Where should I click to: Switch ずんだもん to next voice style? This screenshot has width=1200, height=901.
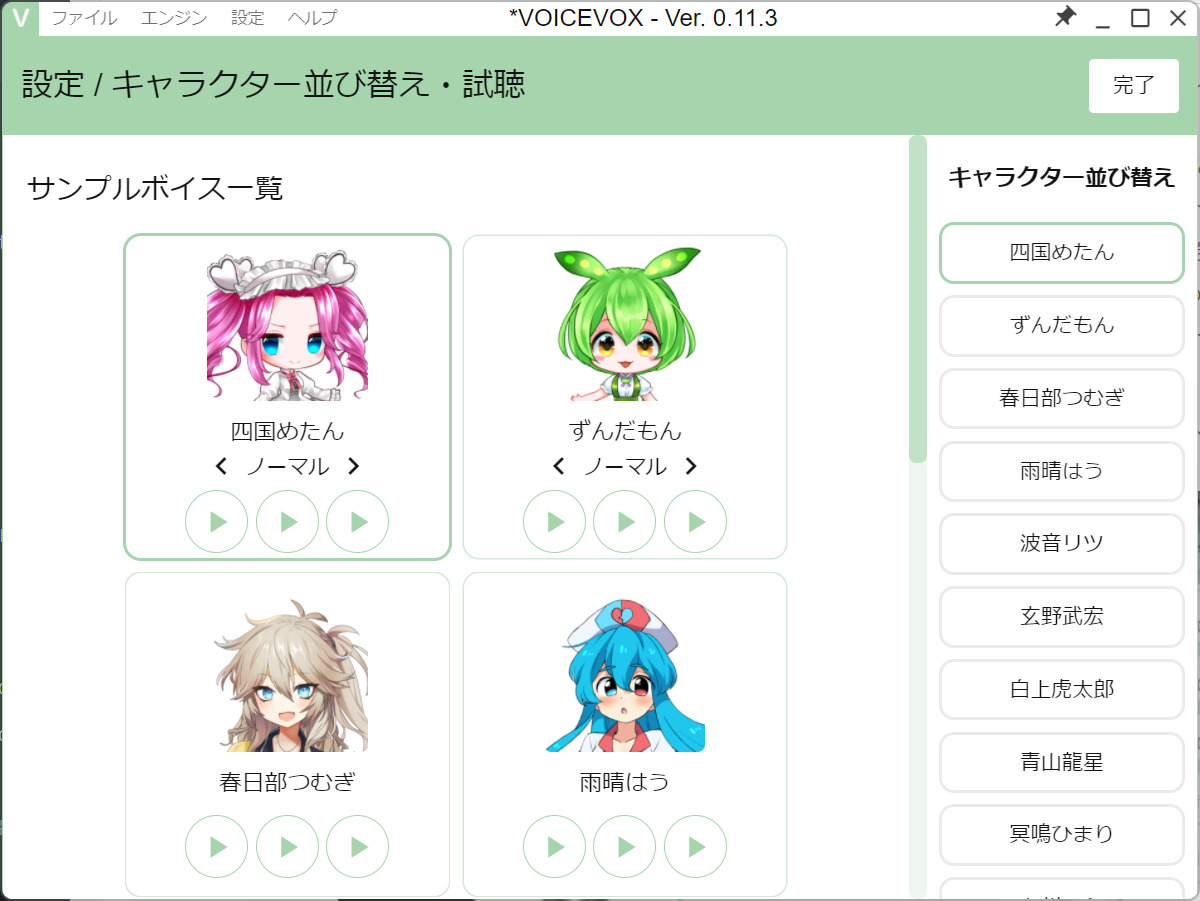[x=691, y=466]
